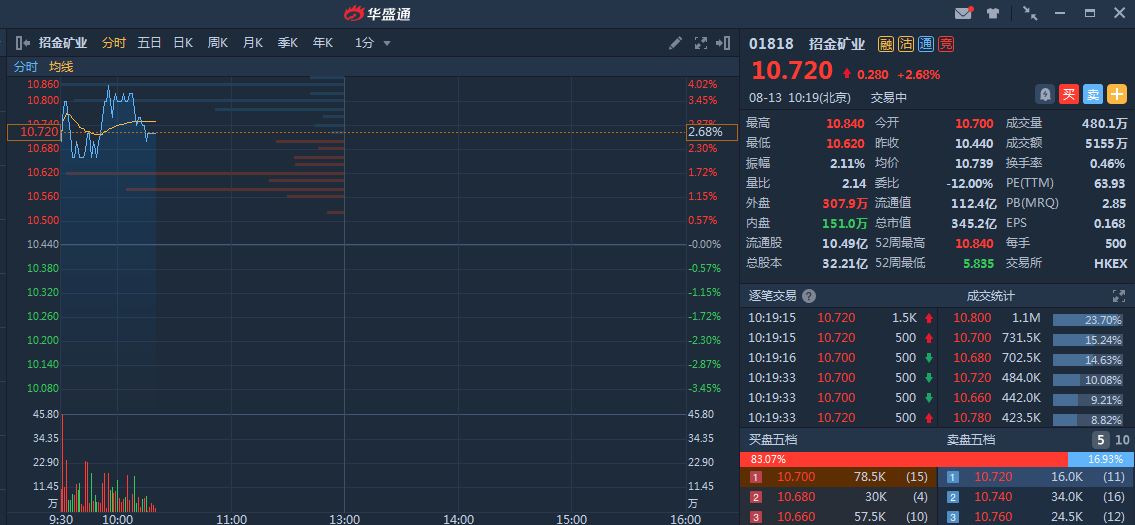Screen dimensions: 1135x525
Task: Click the 13:00 time axis label
Action: click(345, 518)
